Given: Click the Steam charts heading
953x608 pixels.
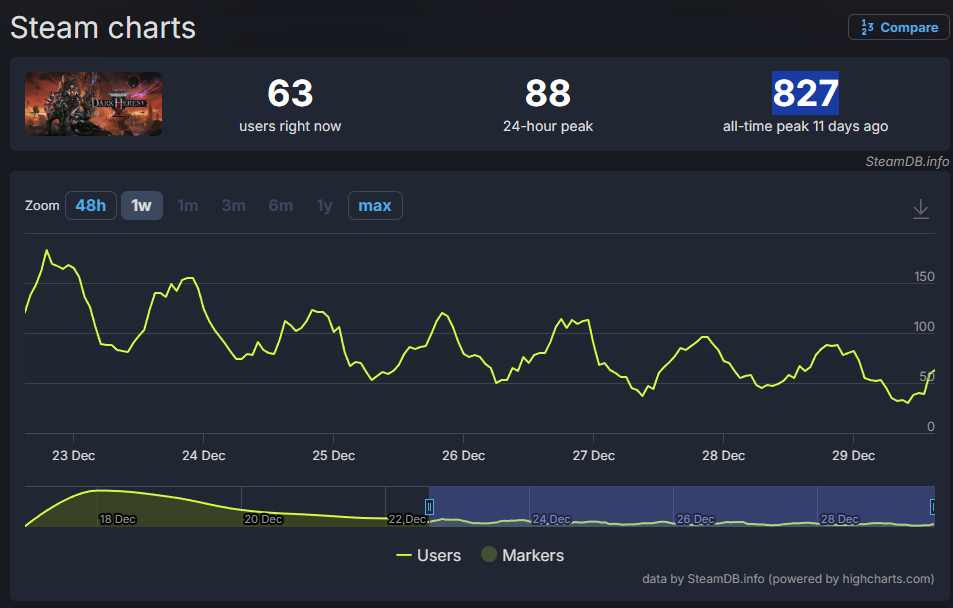Looking at the screenshot, I should [103, 28].
